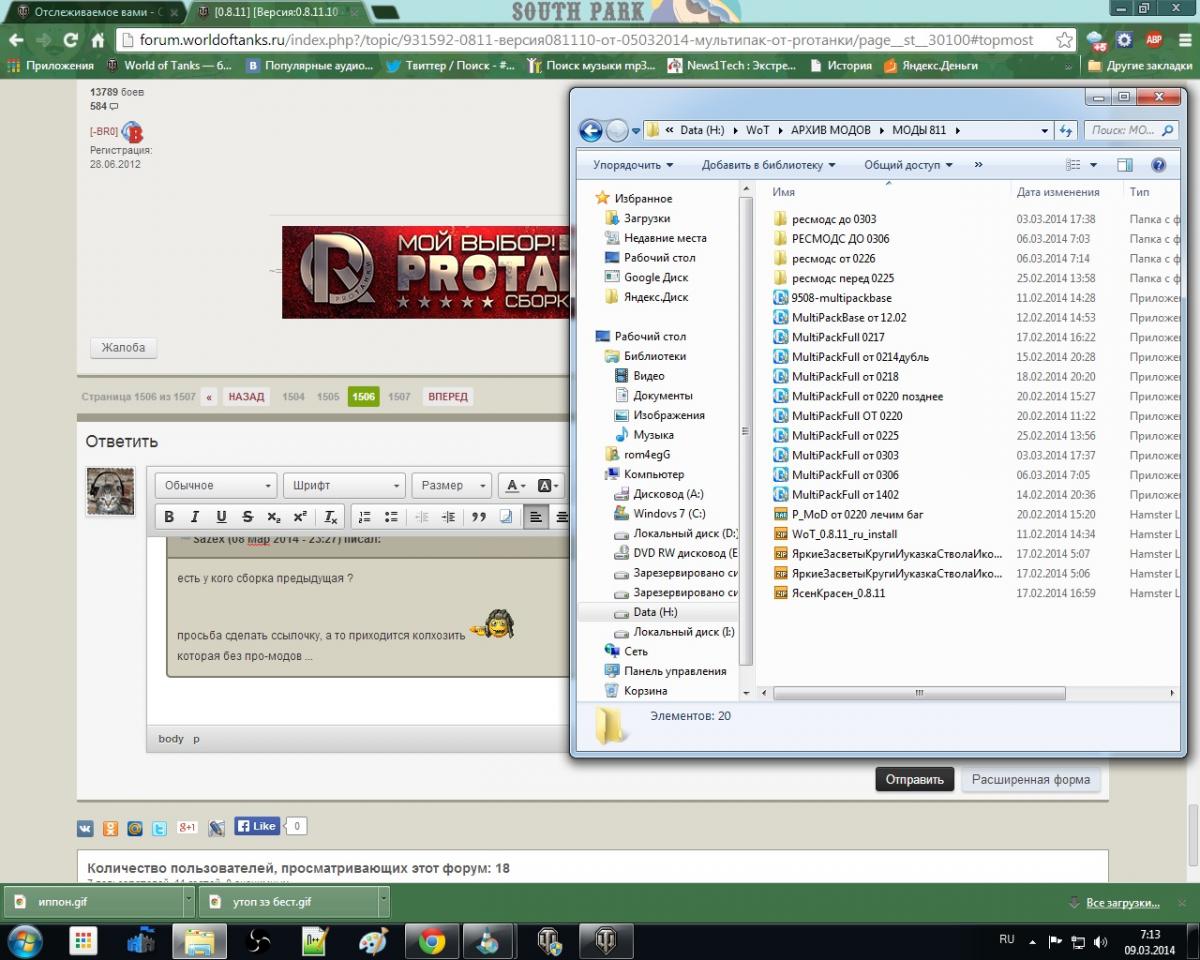The height and width of the screenshot is (960, 1200).
Task: Click the Explorer back arrow button
Action: tap(591, 130)
